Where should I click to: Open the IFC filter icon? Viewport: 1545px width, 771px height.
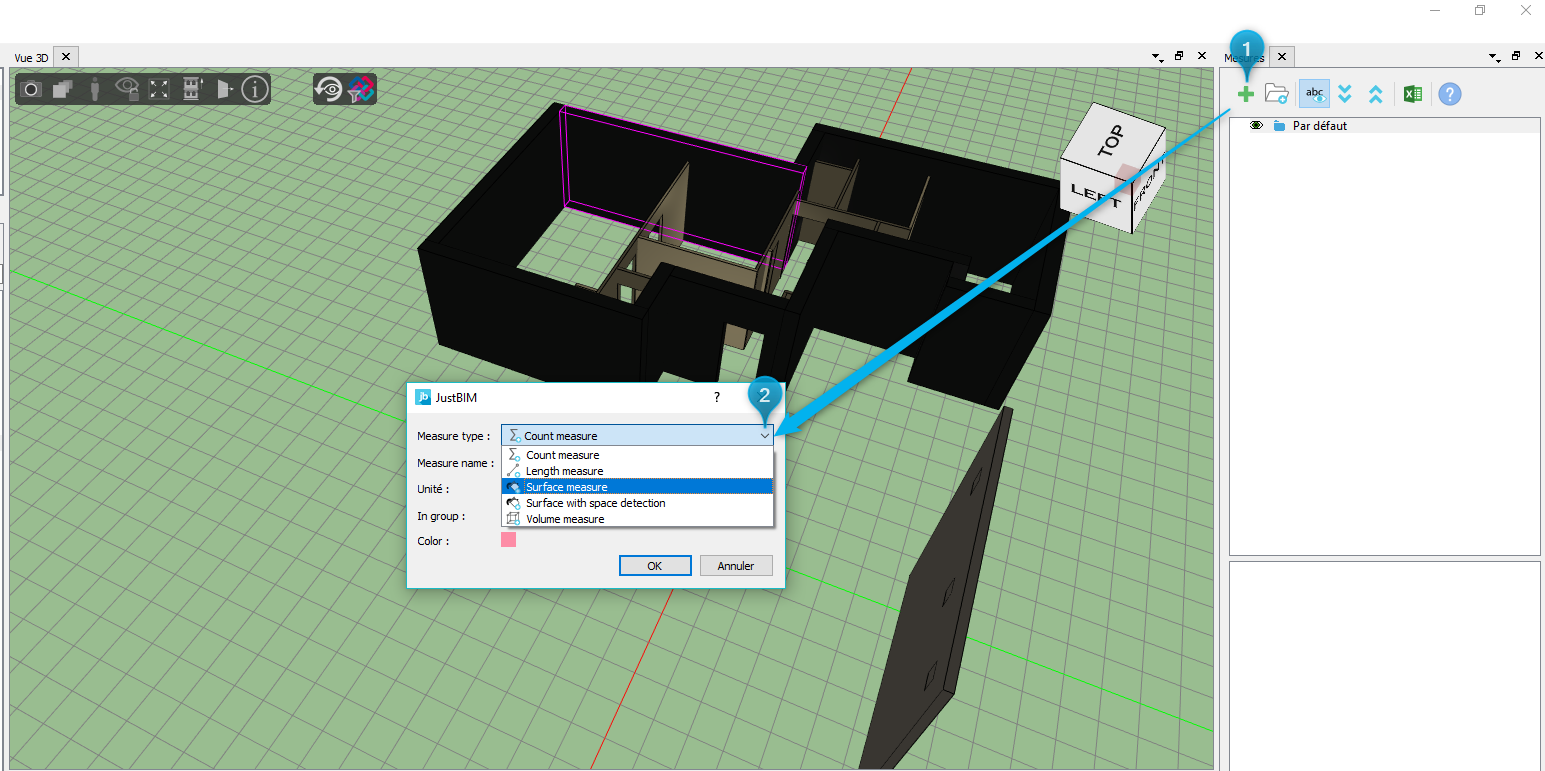tap(360, 90)
